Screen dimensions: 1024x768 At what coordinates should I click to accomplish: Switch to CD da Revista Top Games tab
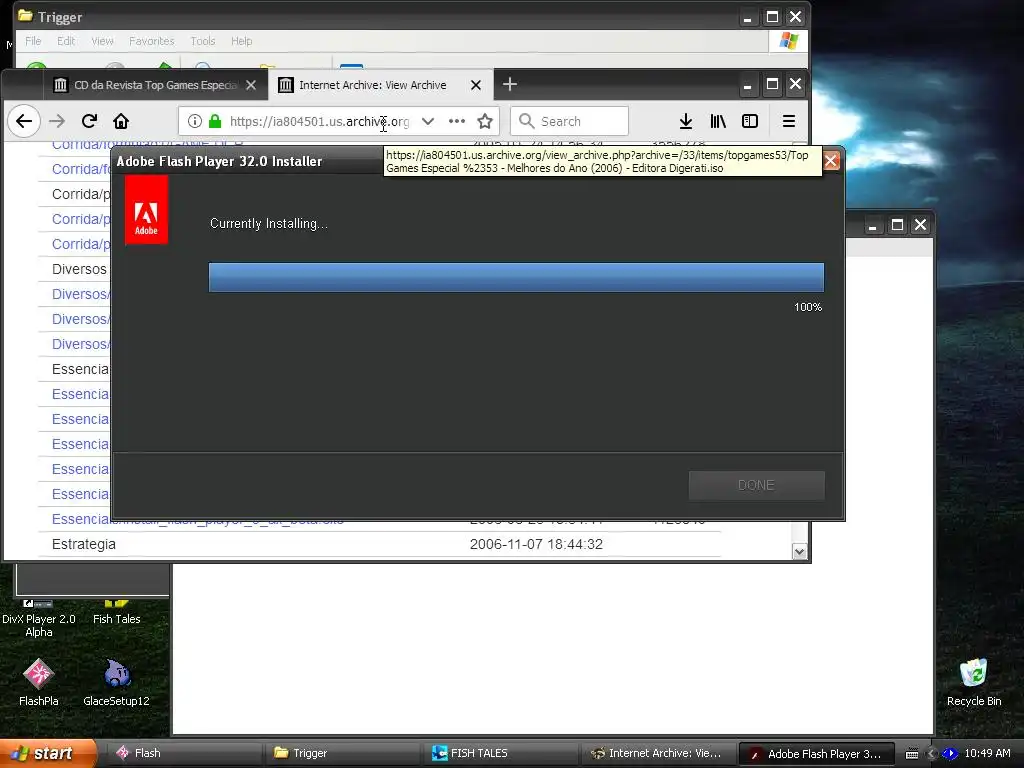pyautogui.click(x=155, y=85)
